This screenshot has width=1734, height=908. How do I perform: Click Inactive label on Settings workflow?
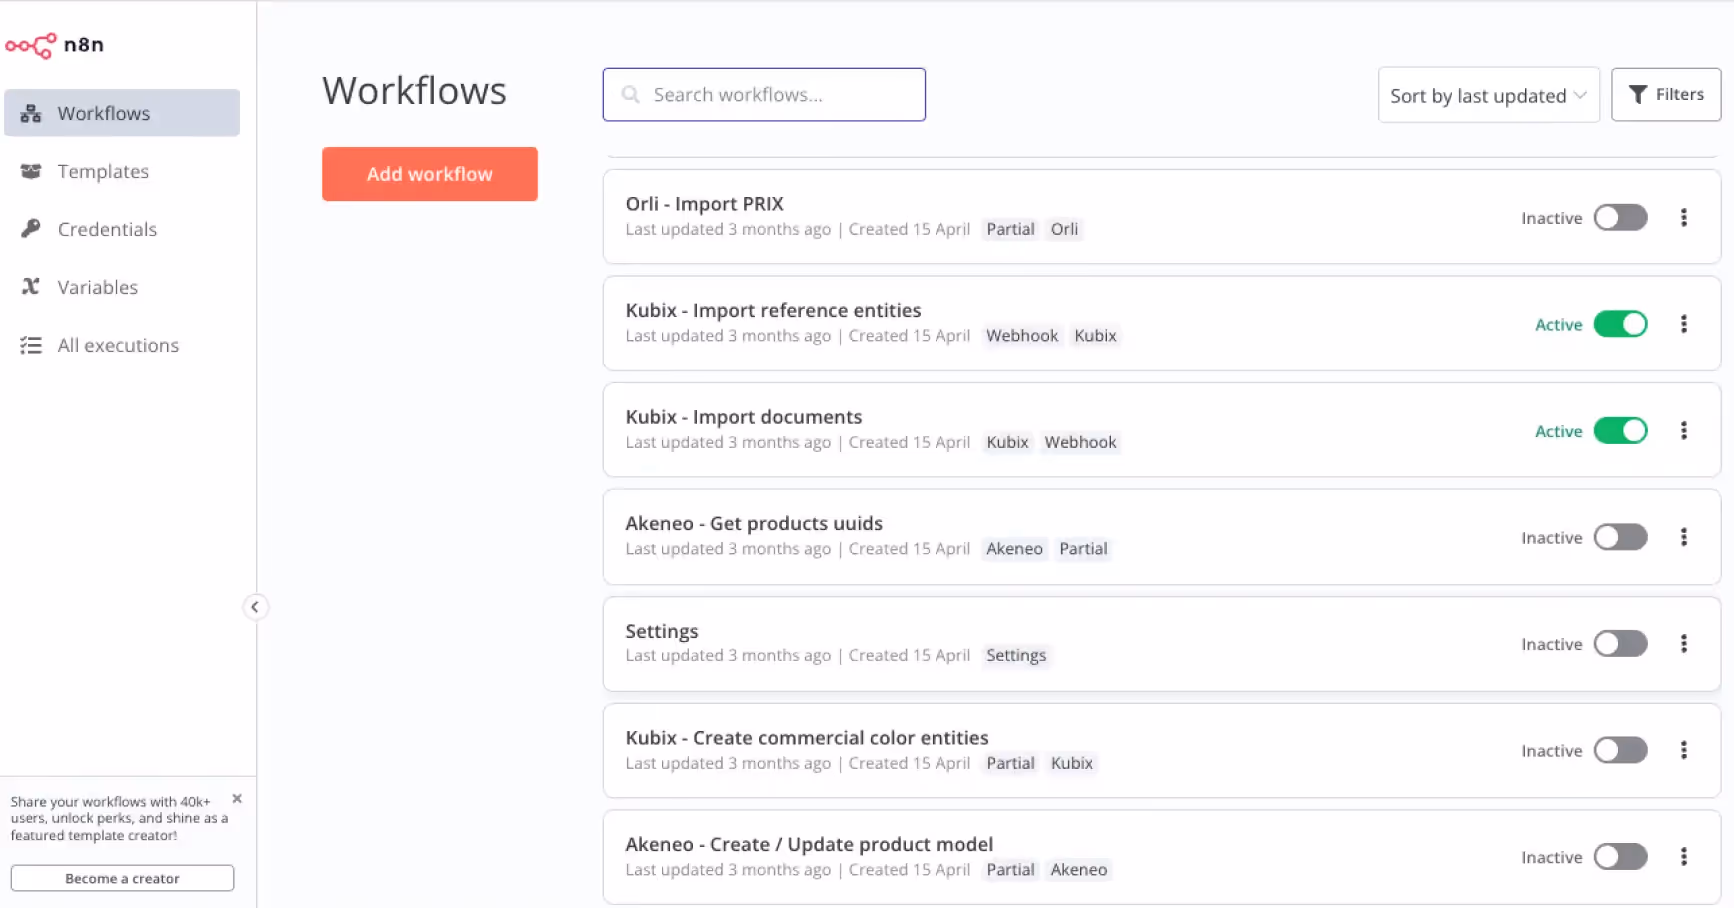click(1551, 644)
